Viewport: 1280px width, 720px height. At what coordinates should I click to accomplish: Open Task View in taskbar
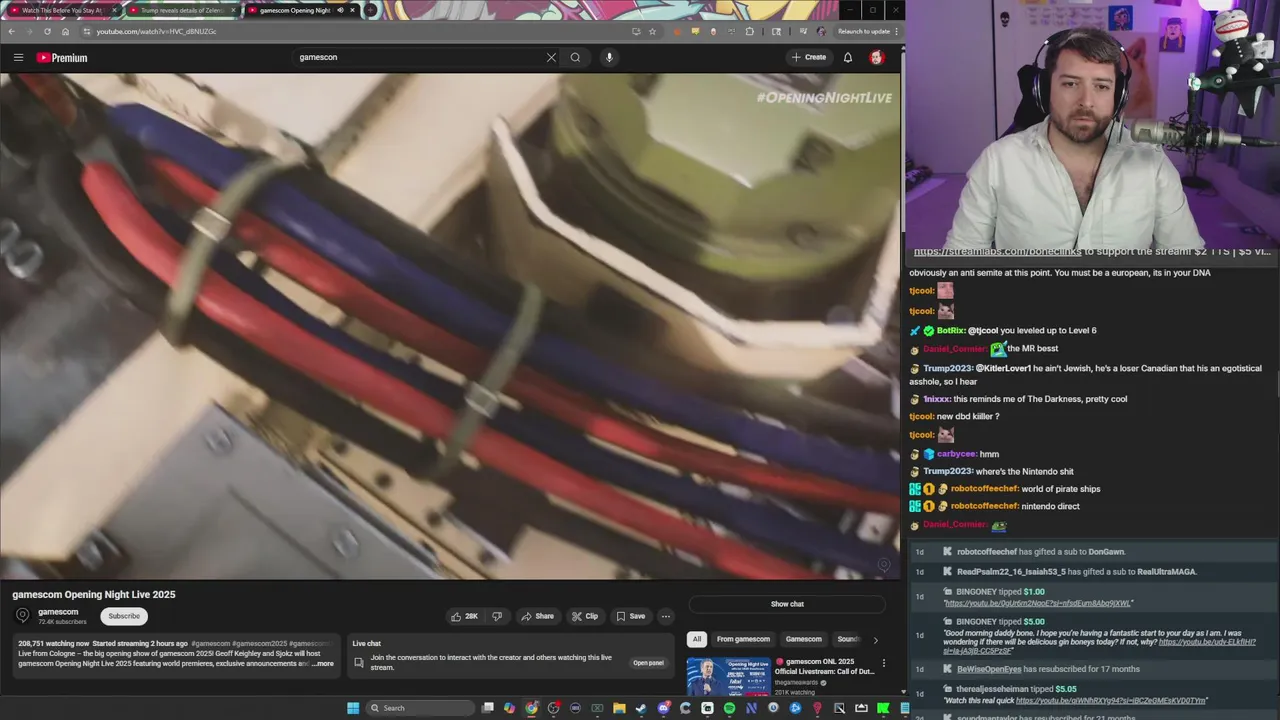point(487,708)
